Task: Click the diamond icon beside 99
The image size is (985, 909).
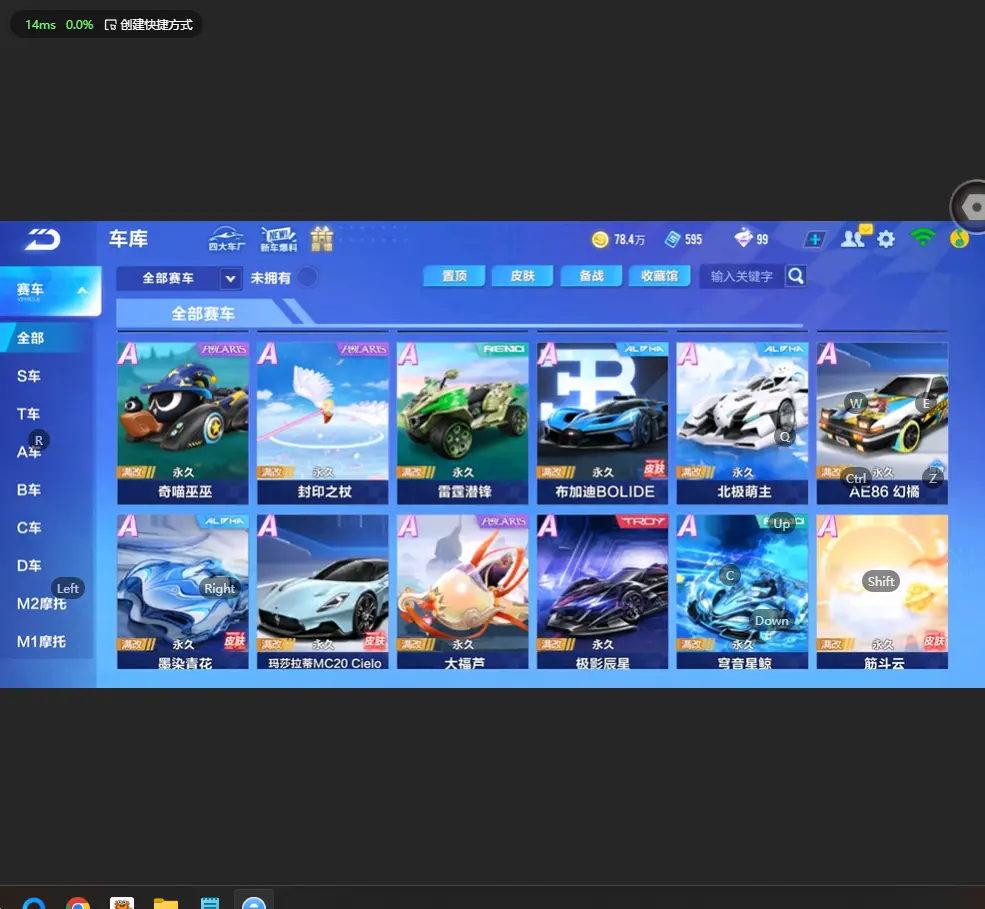Action: 743,238
